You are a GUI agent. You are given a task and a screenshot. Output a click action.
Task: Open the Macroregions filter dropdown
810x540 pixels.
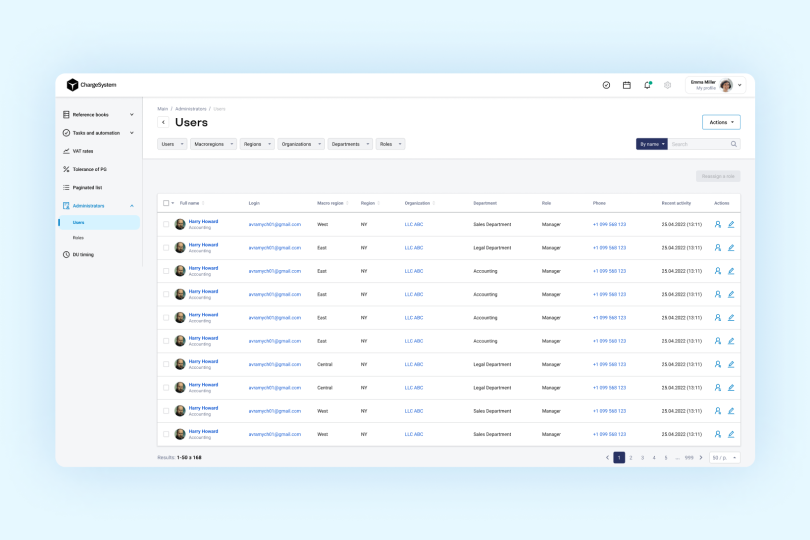coord(213,144)
